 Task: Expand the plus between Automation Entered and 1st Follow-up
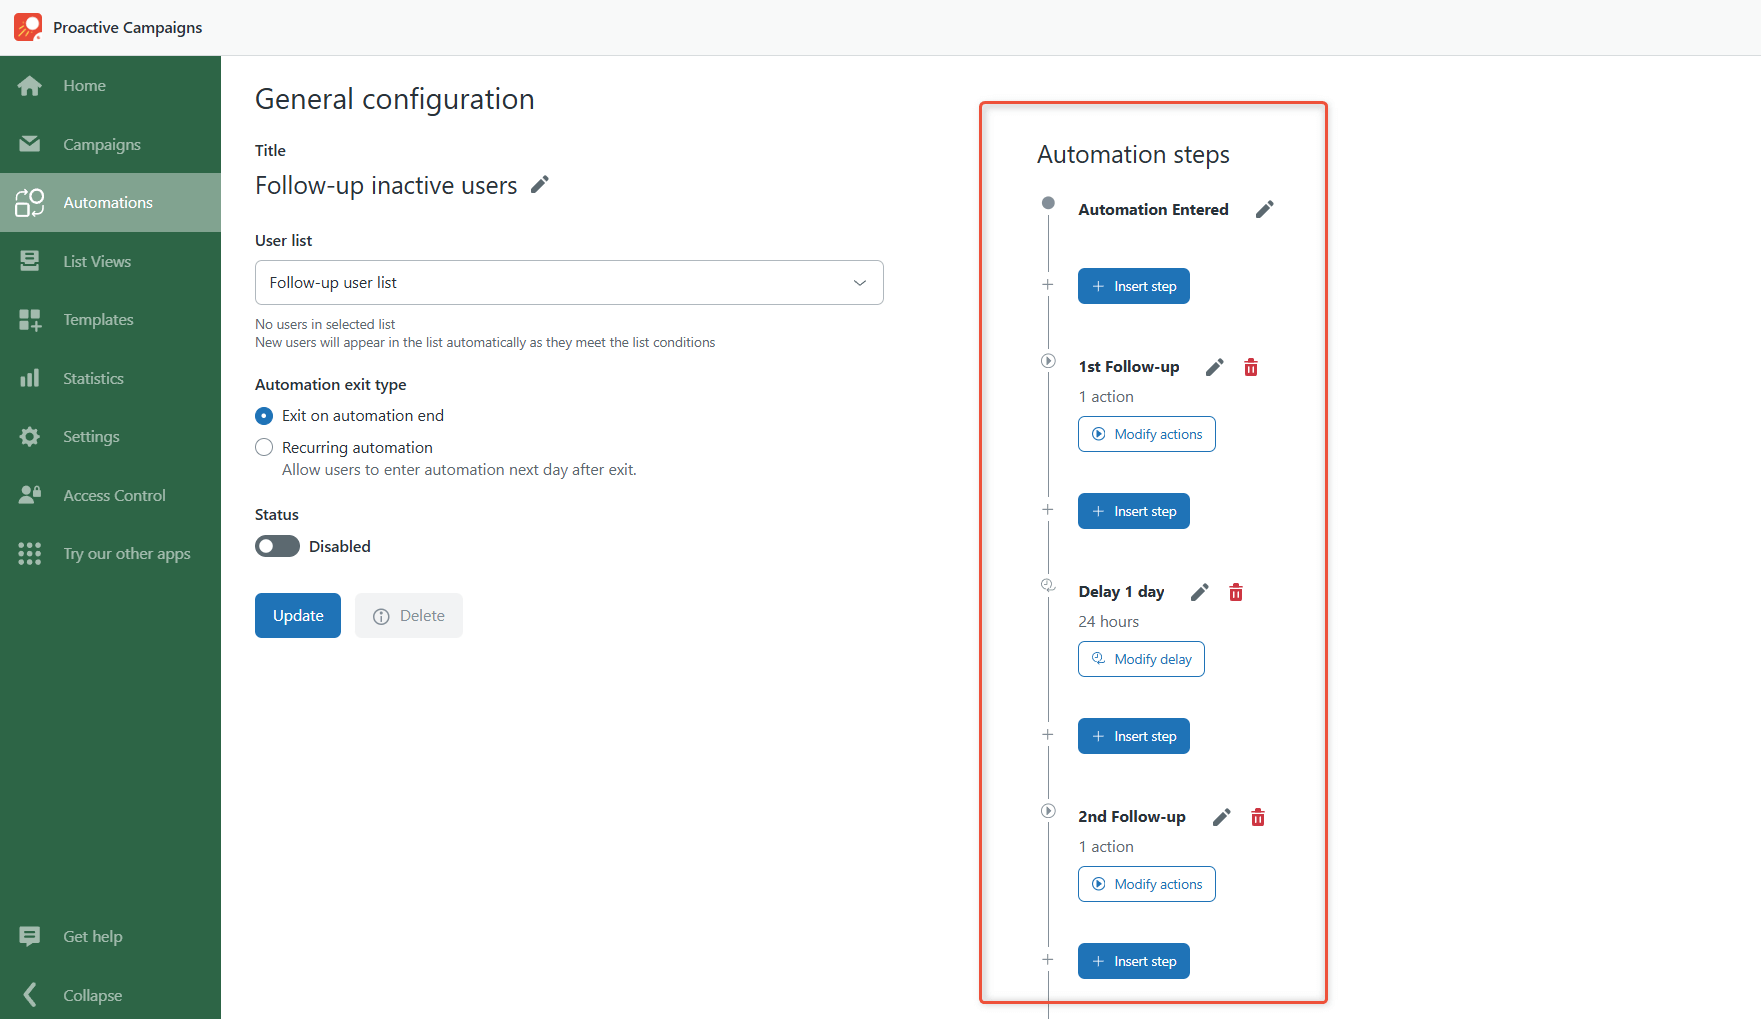click(x=1048, y=284)
